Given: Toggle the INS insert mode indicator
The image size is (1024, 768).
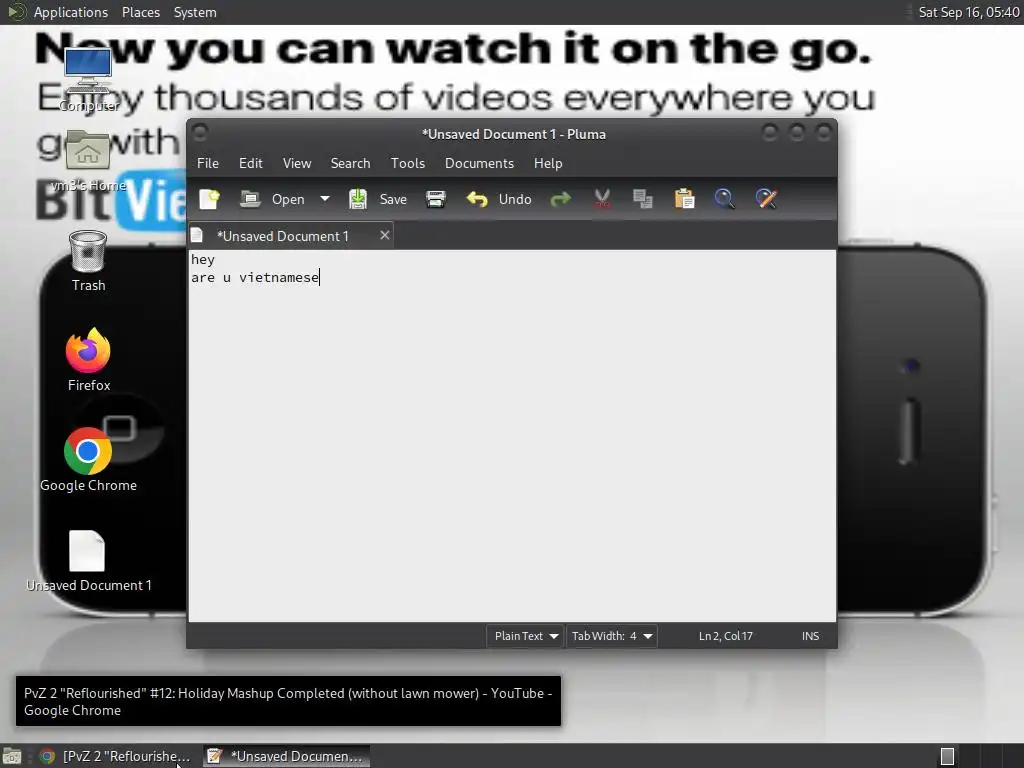Looking at the screenshot, I should (810, 636).
